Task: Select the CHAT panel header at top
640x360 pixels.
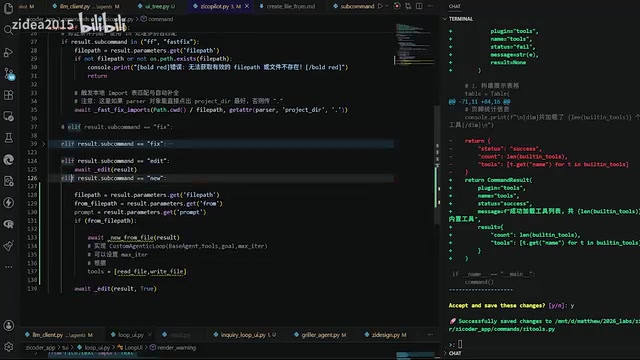Action: point(454,6)
